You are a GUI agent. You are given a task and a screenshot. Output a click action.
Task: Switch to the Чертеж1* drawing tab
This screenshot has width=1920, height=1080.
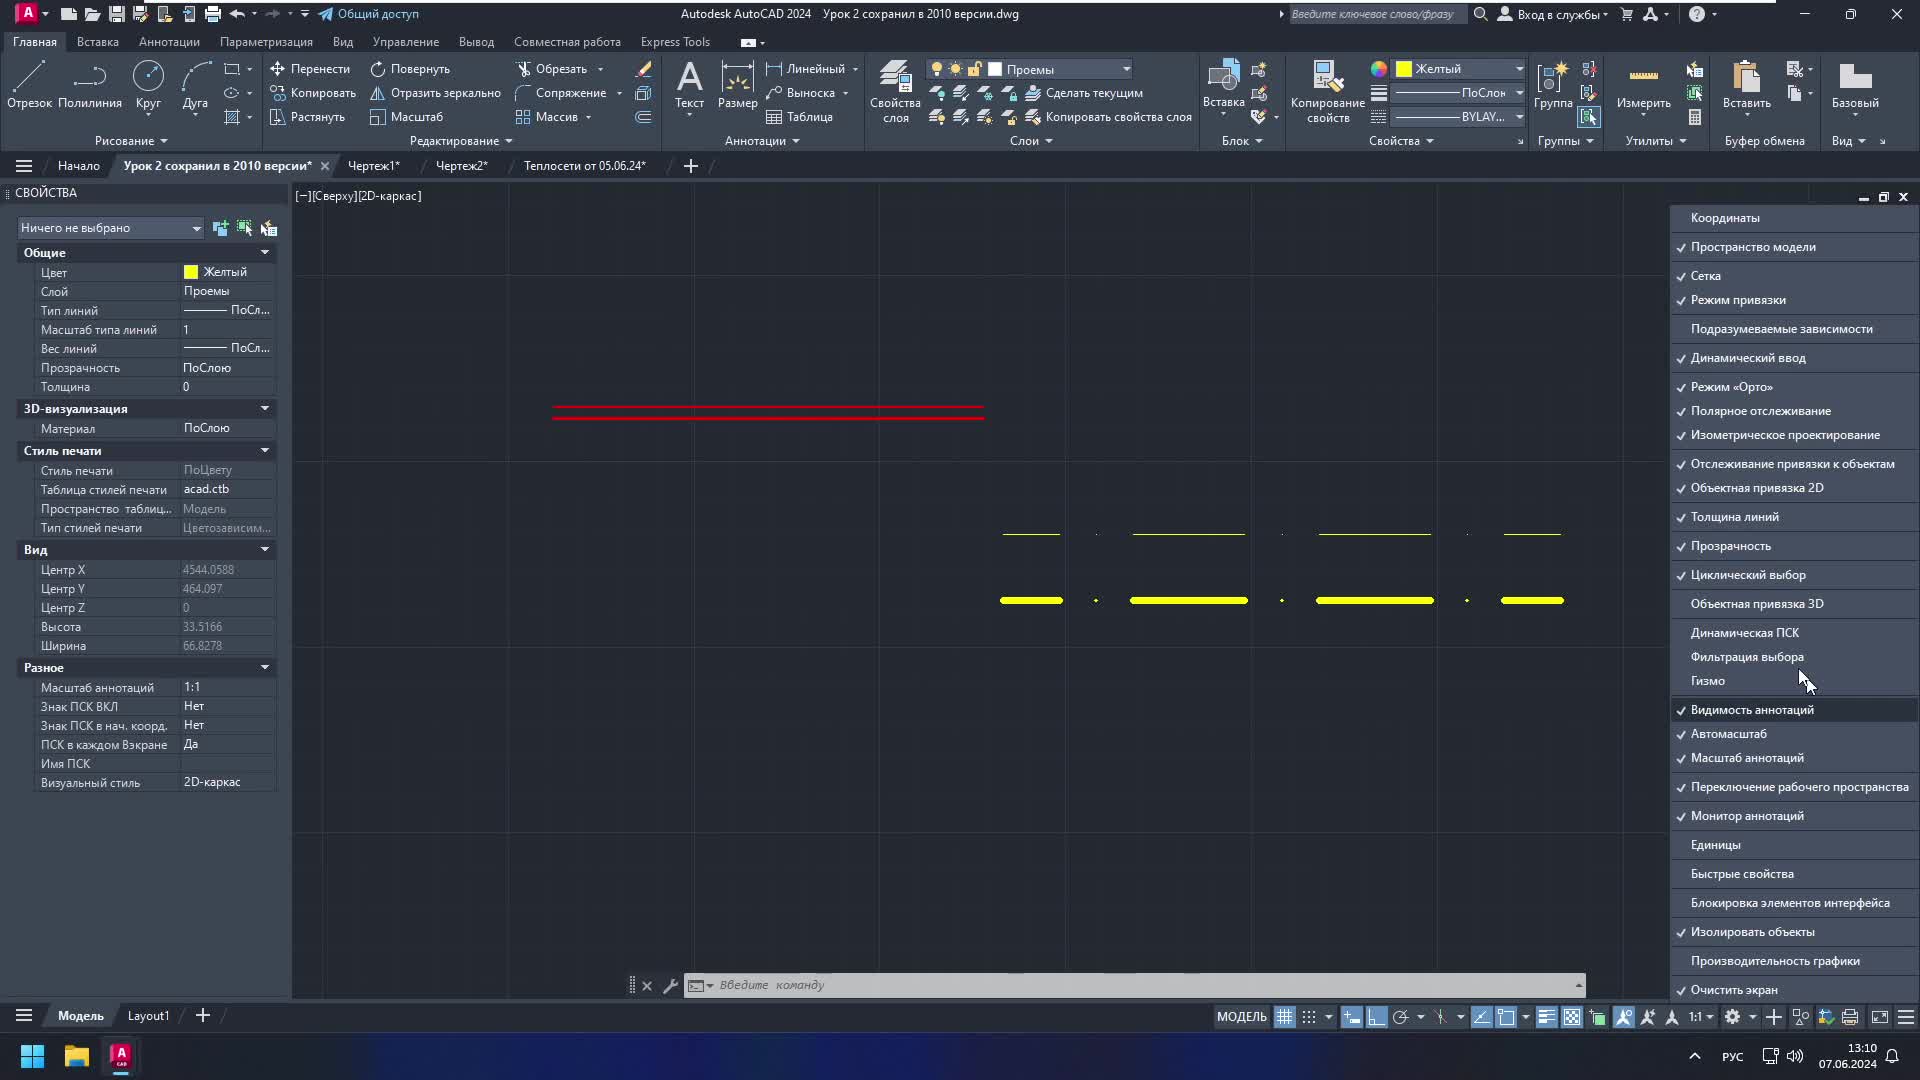coord(373,166)
